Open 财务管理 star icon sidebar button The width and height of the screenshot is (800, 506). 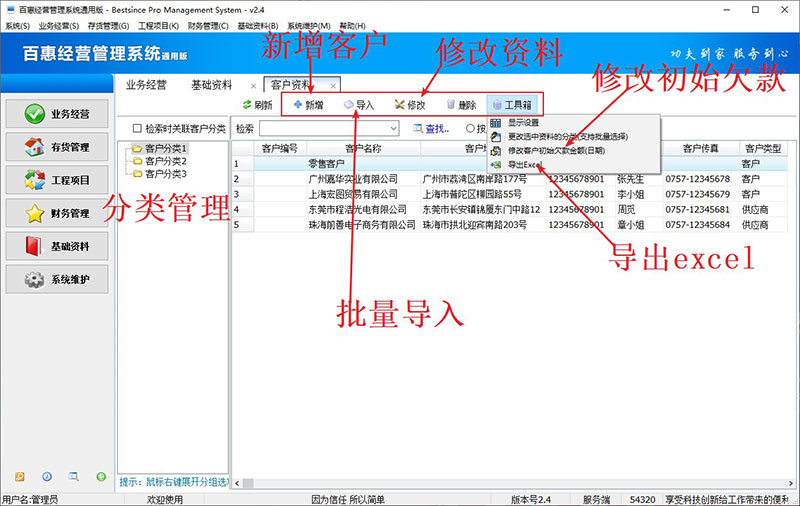click(57, 213)
